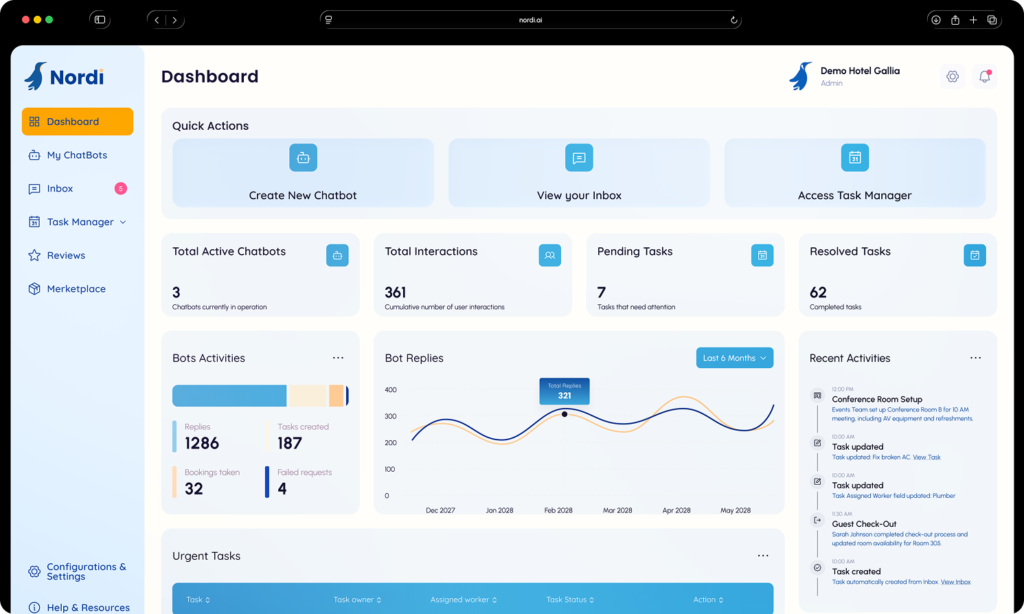This screenshot has height=614, width=1024.
Task: Click the View Task link
Action: click(927, 457)
